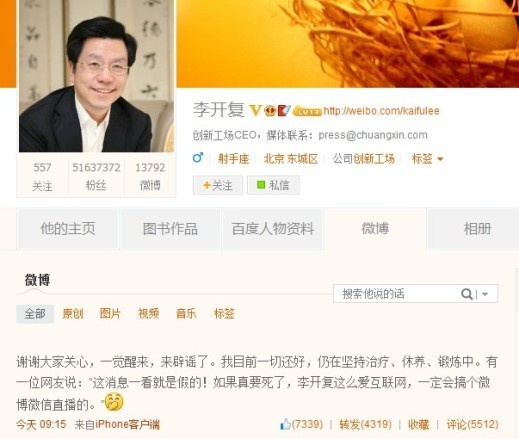Open the search options dropdown arrow
Screen dimensions: 519x439
coord(485,294)
